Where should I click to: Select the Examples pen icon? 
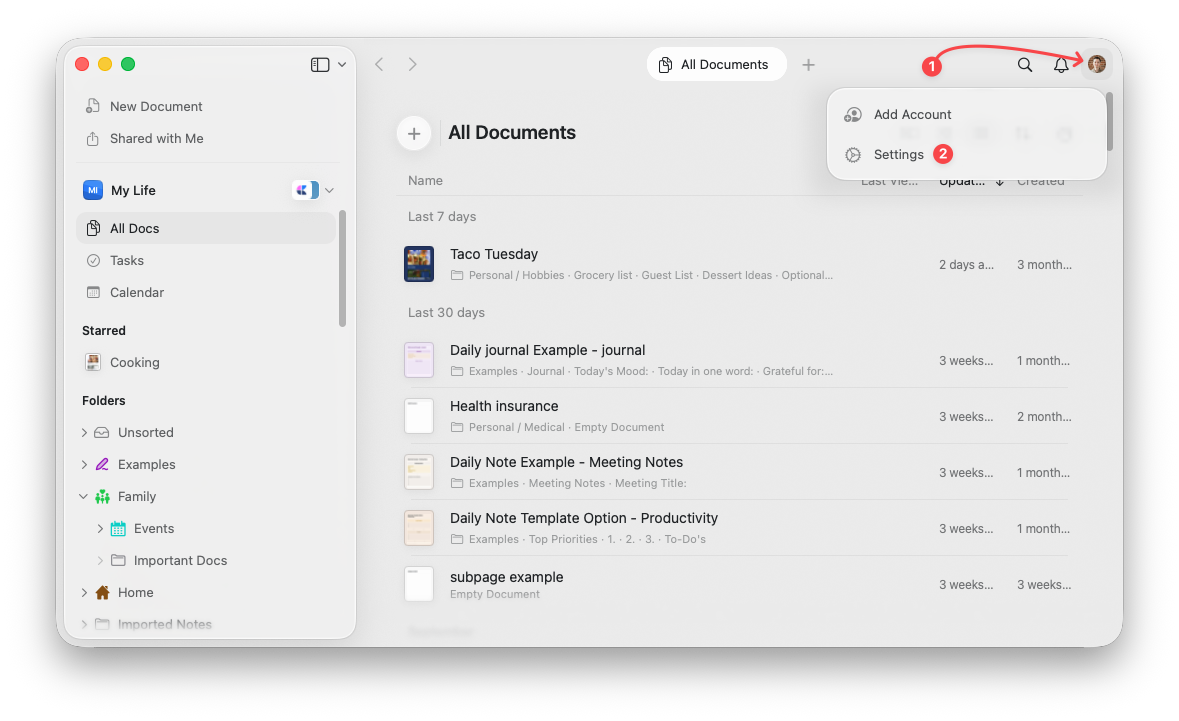102,464
